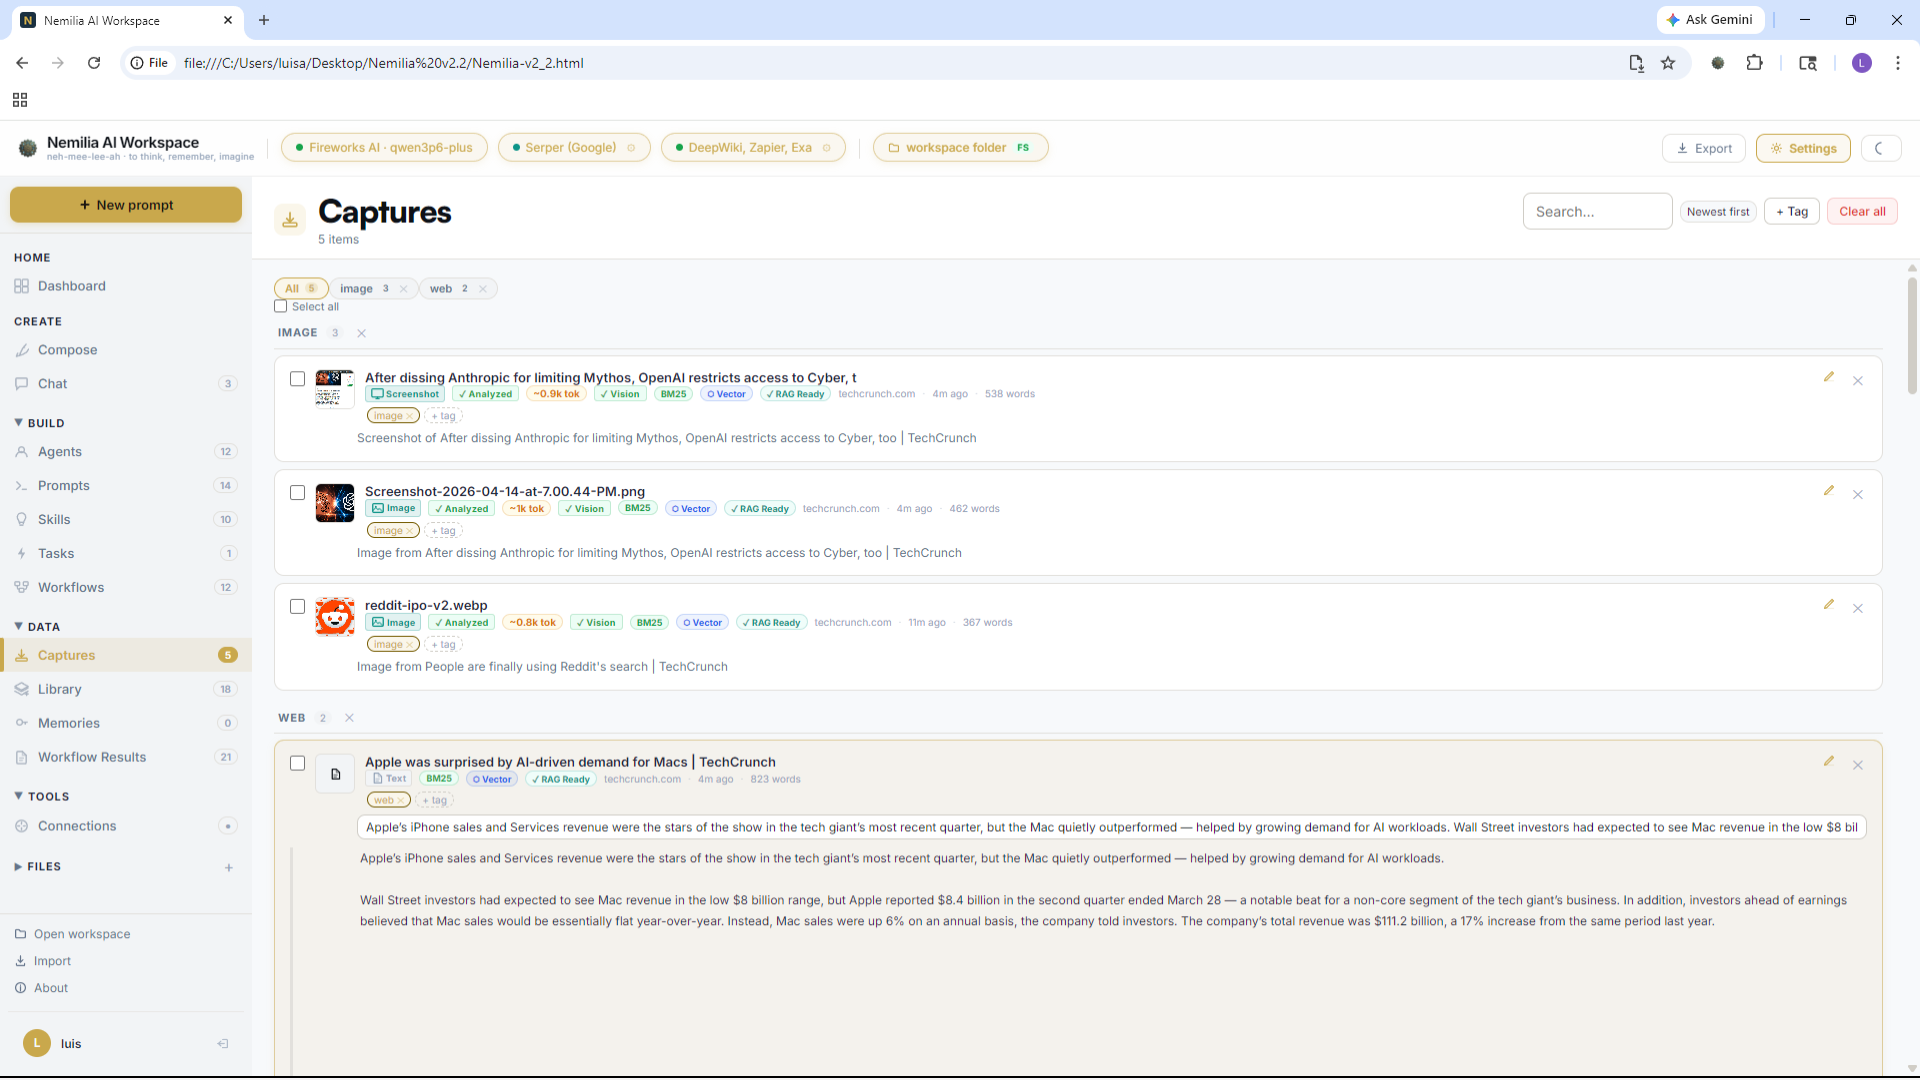Click the + Tag button
The height and width of the screenshot is (1080, 1920).
[1792, 212]
